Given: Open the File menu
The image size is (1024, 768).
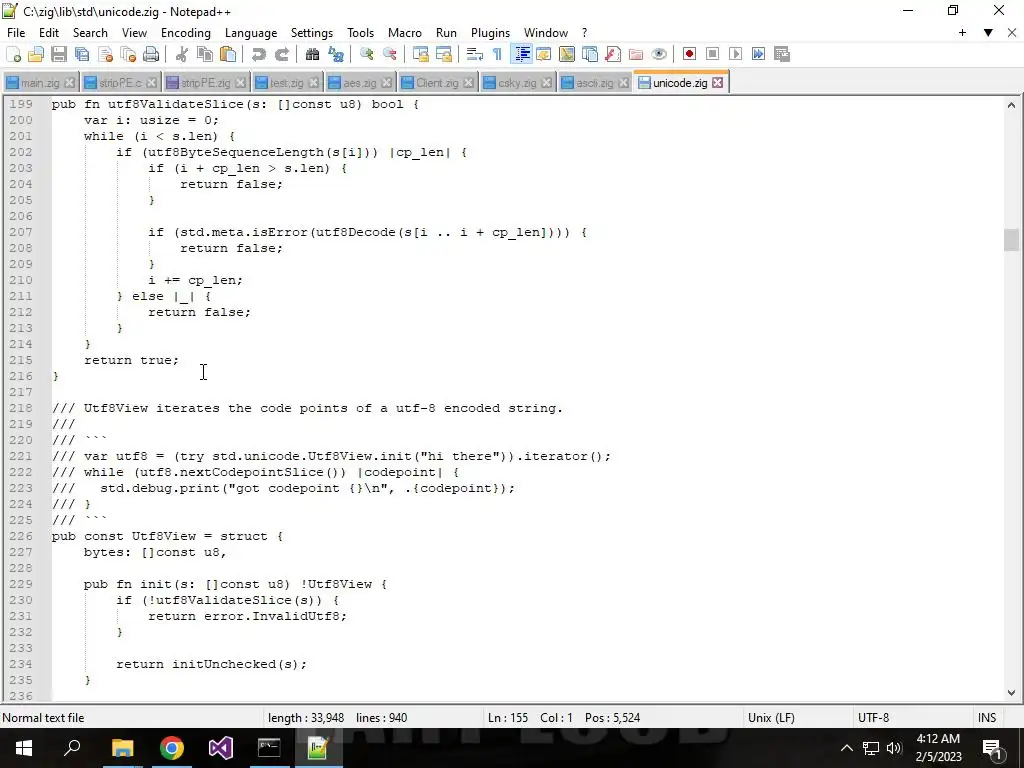Looking at the screenshot, I should (16, 33).
